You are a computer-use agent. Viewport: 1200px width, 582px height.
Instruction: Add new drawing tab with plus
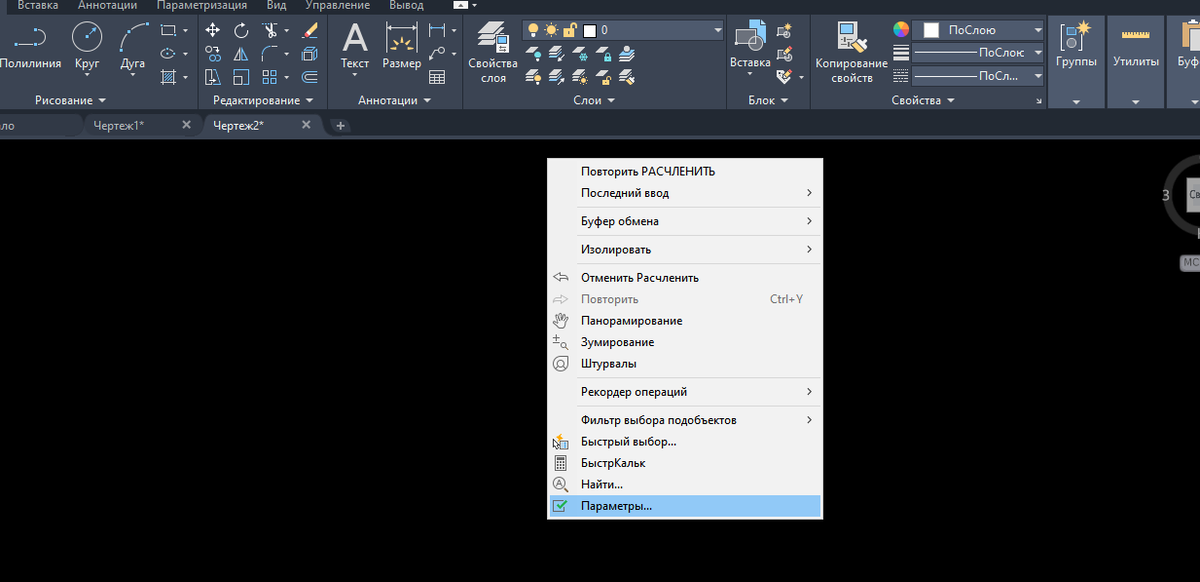[x=340, y=125]
